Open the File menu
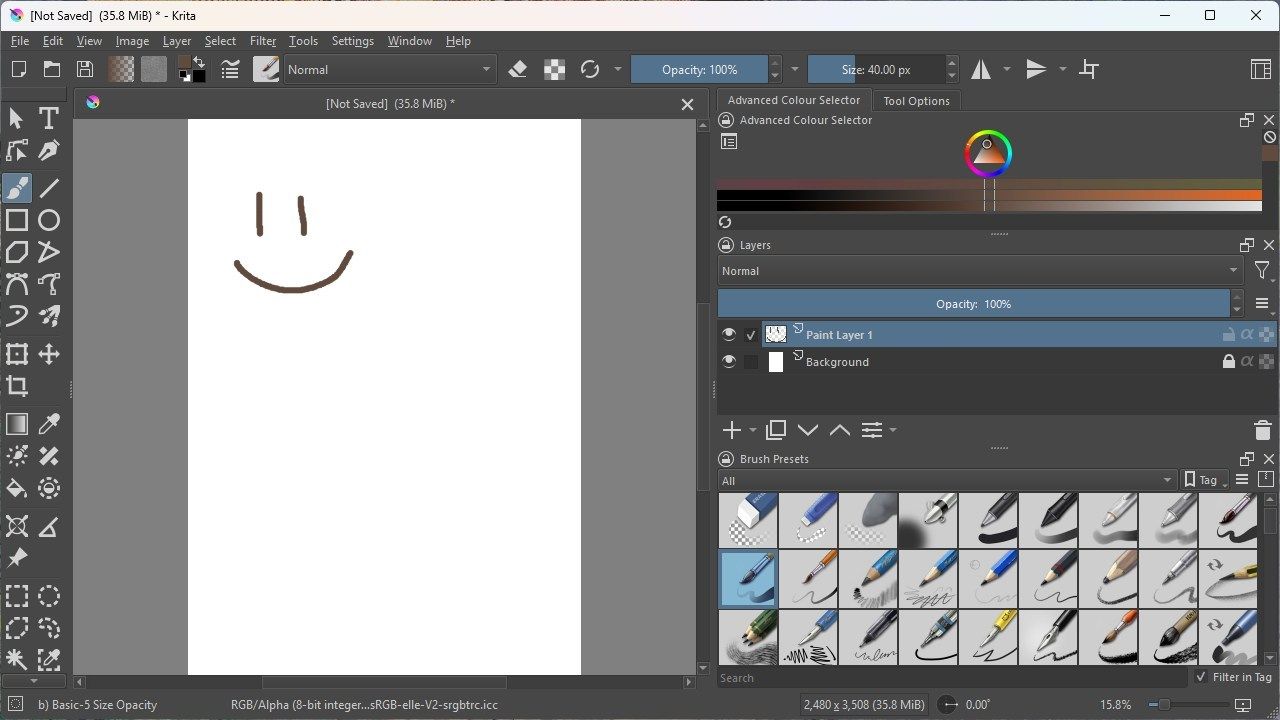The width and height of the screenshot is (1280, 720). (x=19, y=41)
